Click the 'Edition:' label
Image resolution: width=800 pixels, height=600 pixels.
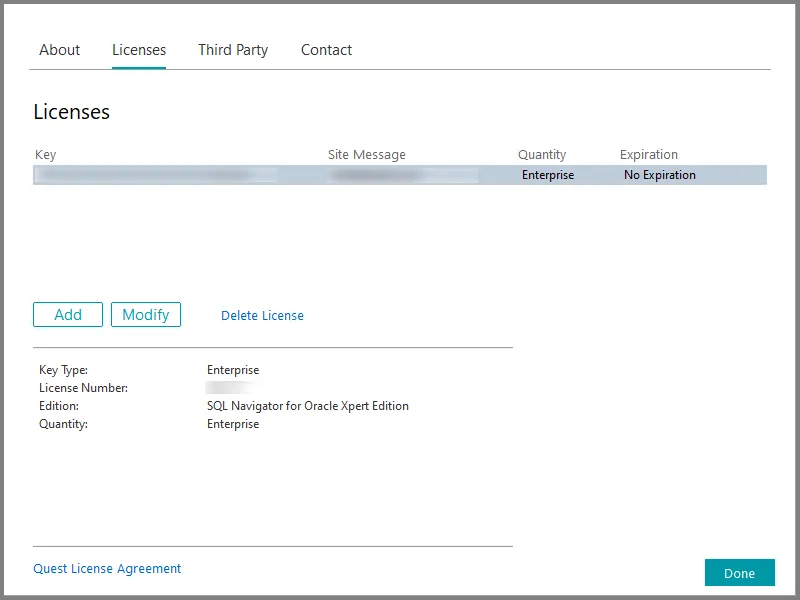(59, 406)
